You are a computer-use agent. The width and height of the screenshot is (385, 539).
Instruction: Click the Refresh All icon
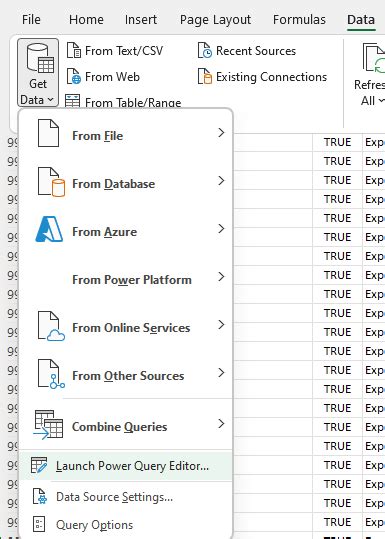374,58
